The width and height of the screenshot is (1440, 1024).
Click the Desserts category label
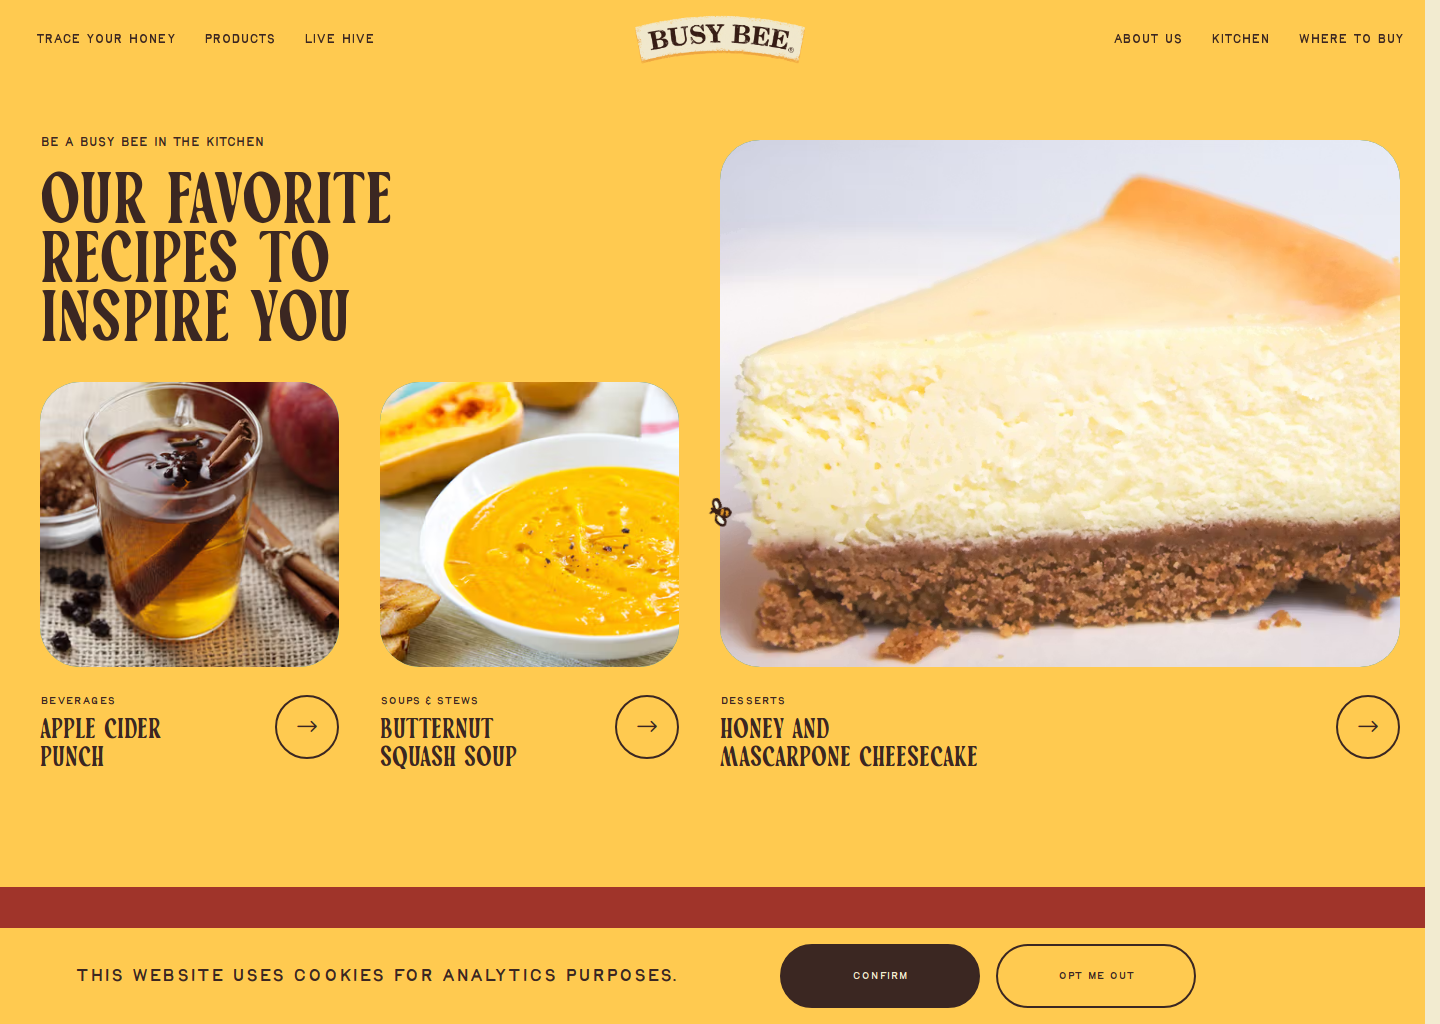click(753, 701)
